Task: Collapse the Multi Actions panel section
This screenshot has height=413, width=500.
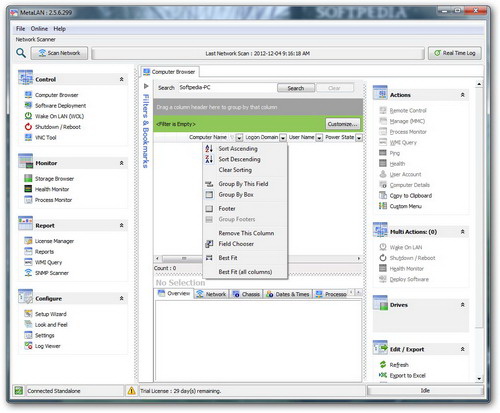Action: tap(463, 232)
